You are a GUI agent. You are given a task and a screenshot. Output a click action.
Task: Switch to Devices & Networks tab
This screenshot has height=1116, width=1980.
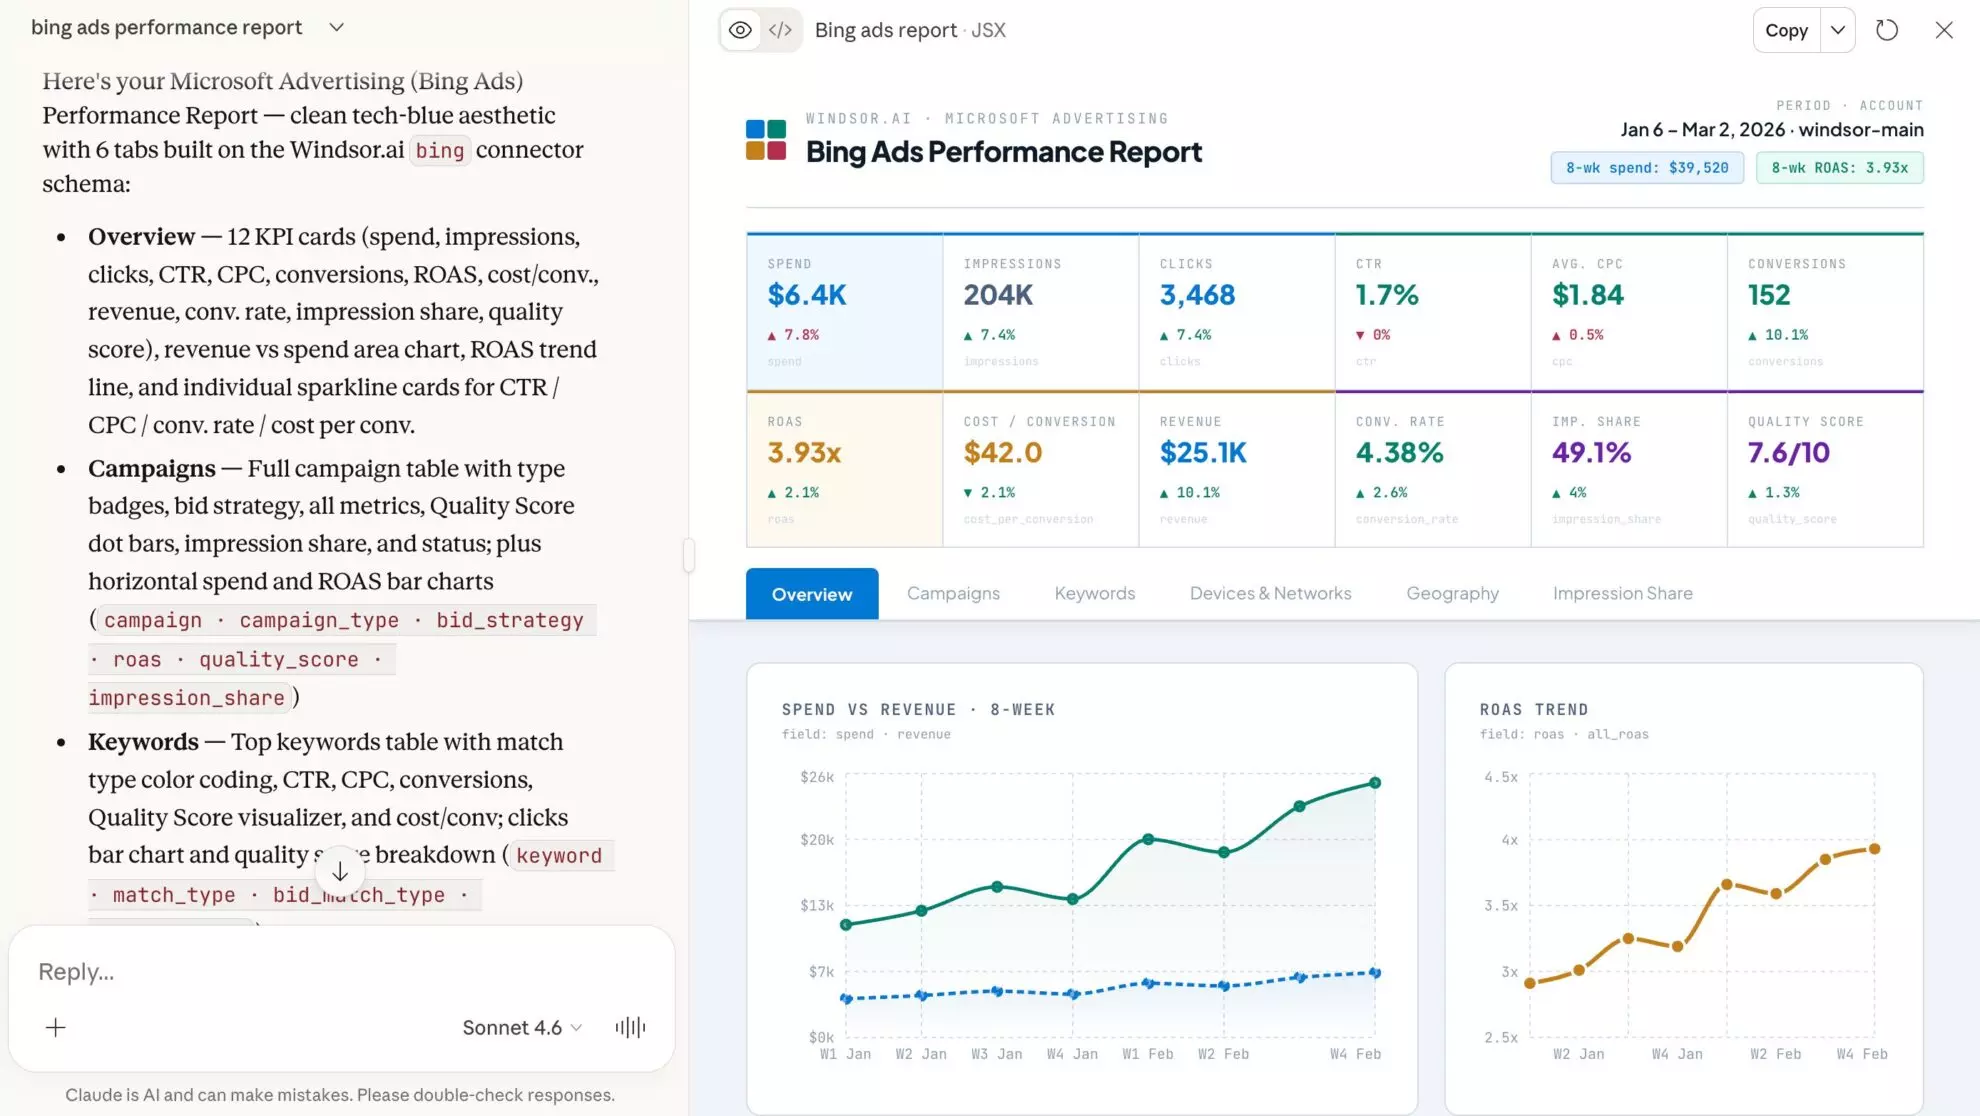click(1270, 593)
